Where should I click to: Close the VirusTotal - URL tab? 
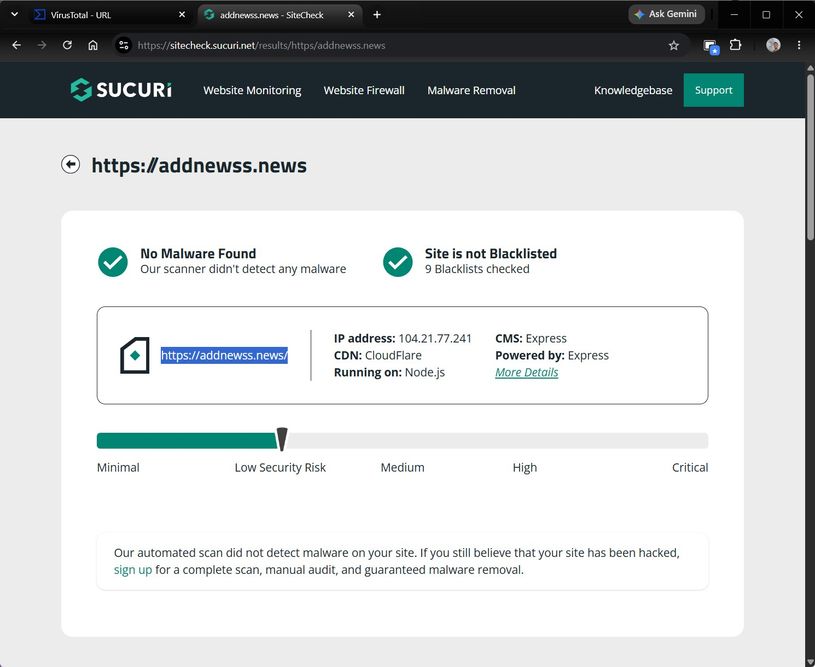[182, 15]
